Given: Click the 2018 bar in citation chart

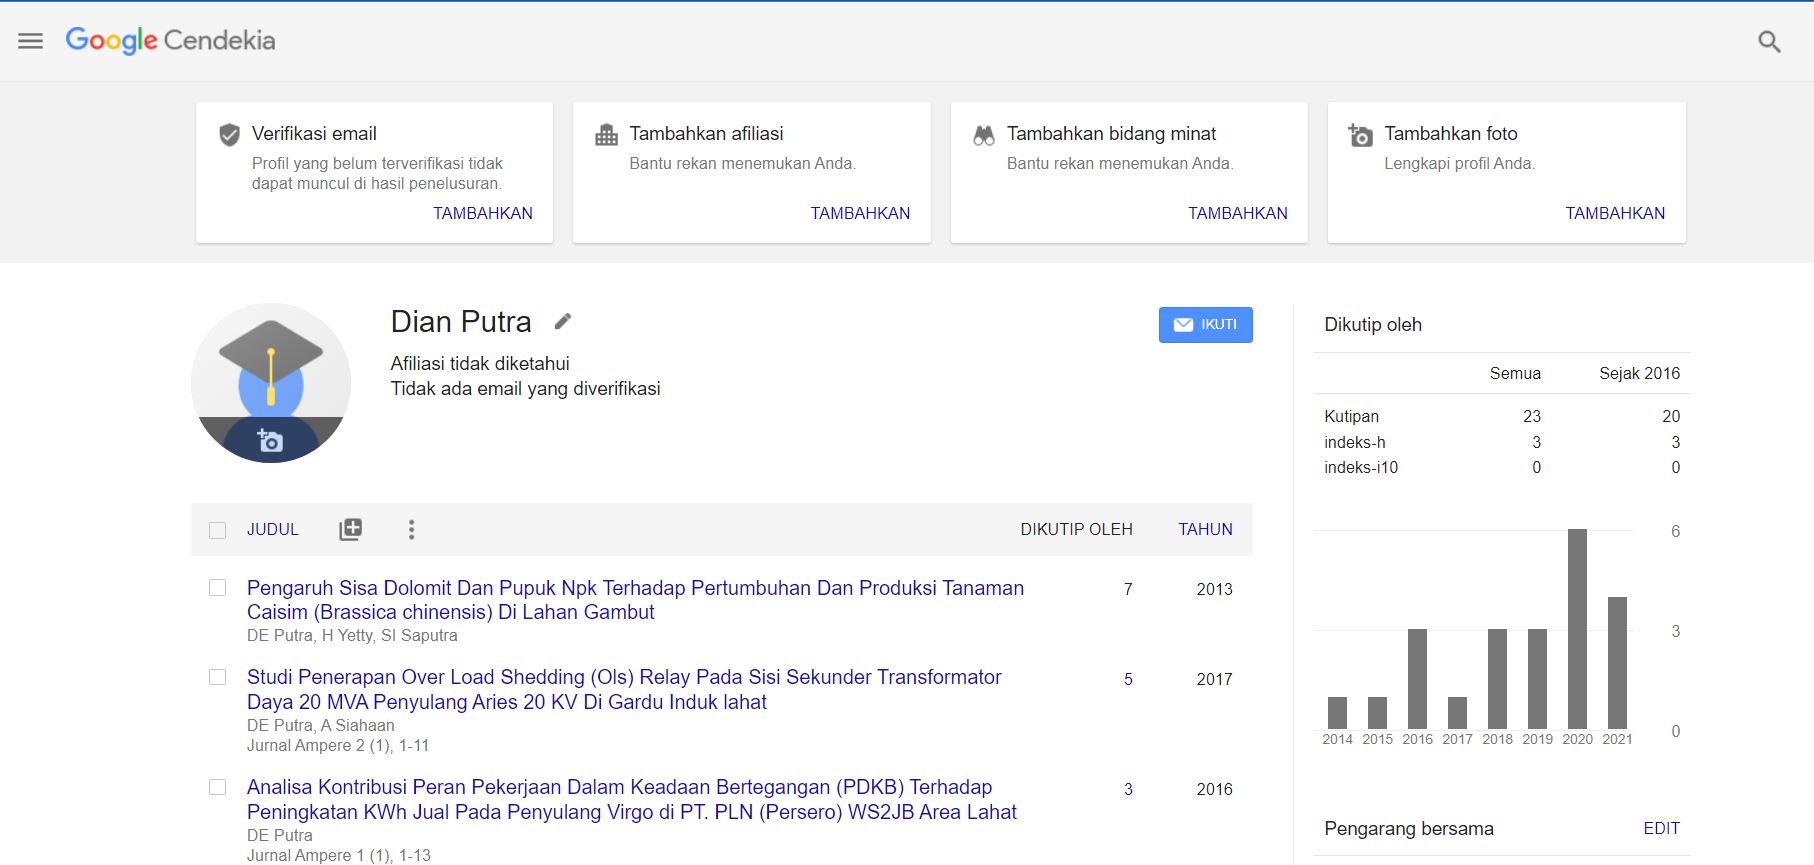Looking at the screenshot, I should tap(1497, 679).
